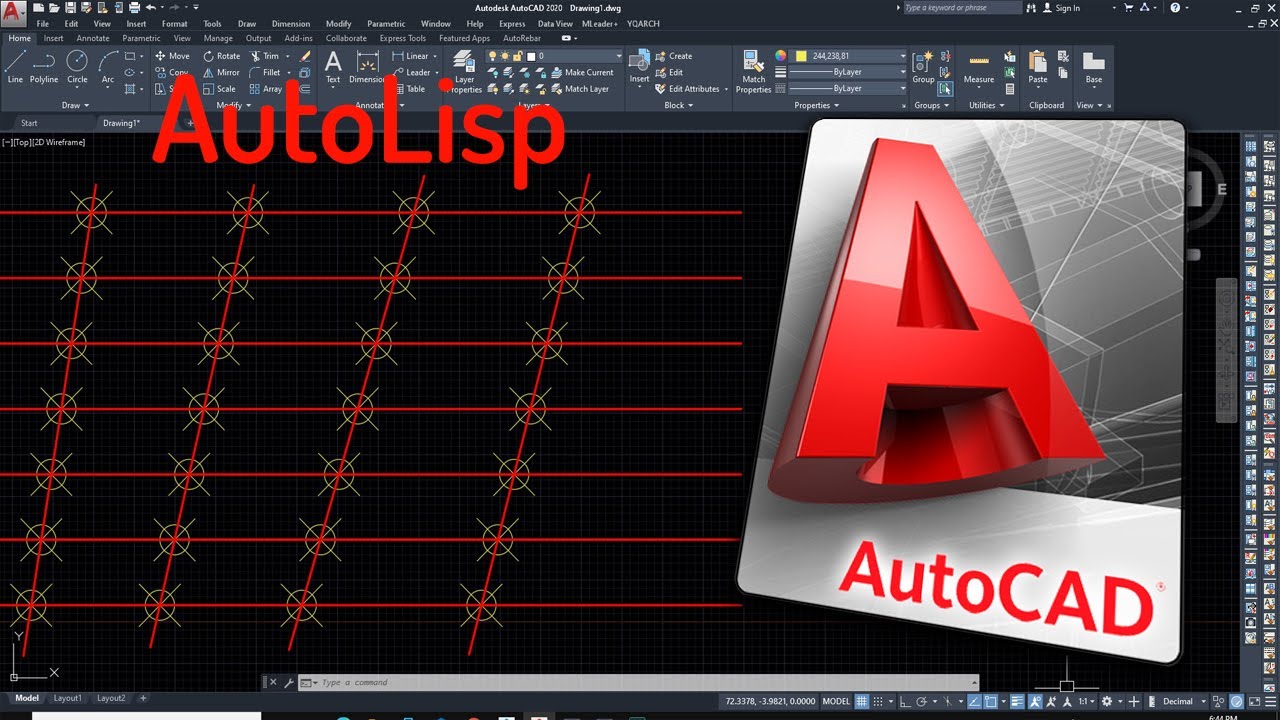This screenshot has width=1280, height=720.
Task: Click the Measure tool
Action: (x=979, y=67)
